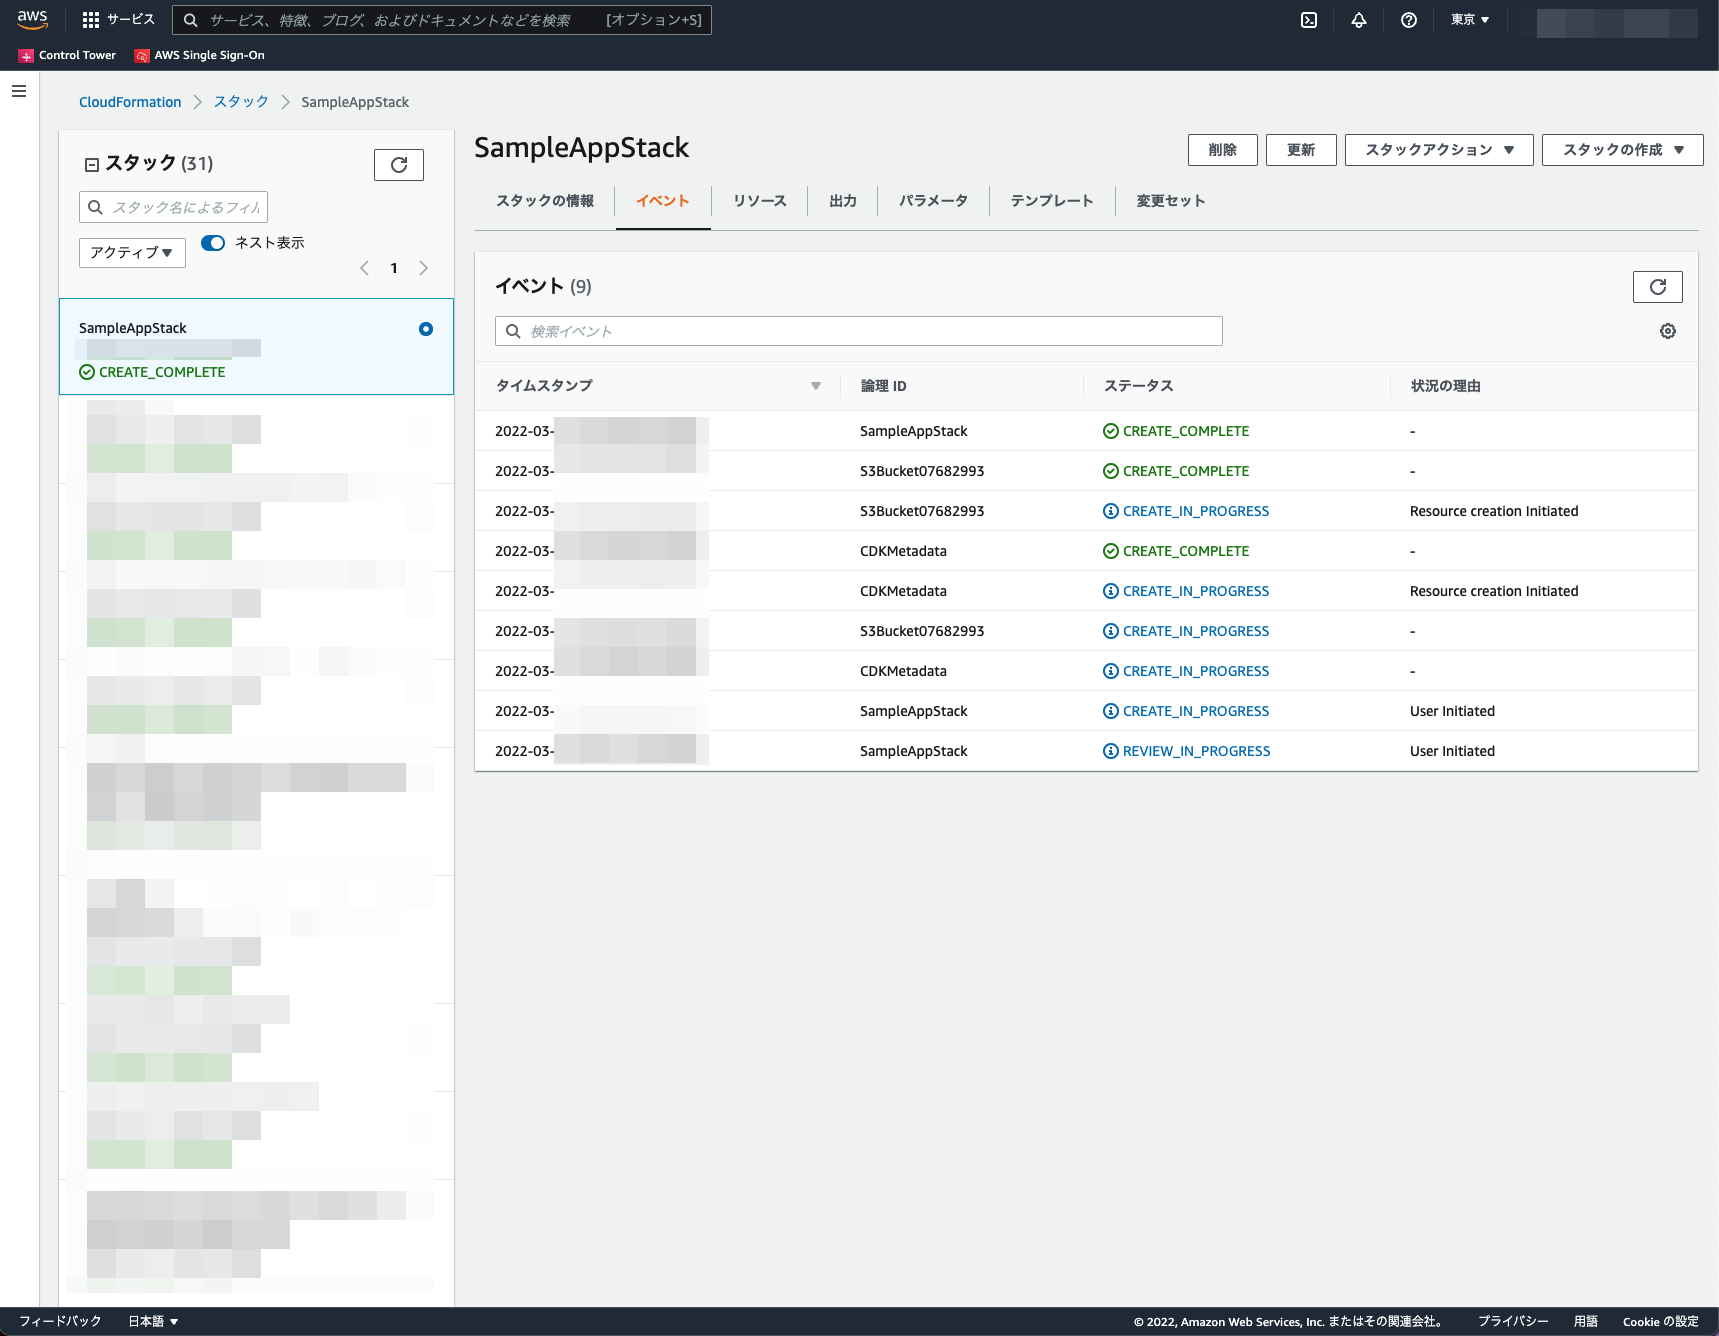Screen dimensions: 1719x1336
Task: Open the services grid menu icon
Action: point(91,20)
